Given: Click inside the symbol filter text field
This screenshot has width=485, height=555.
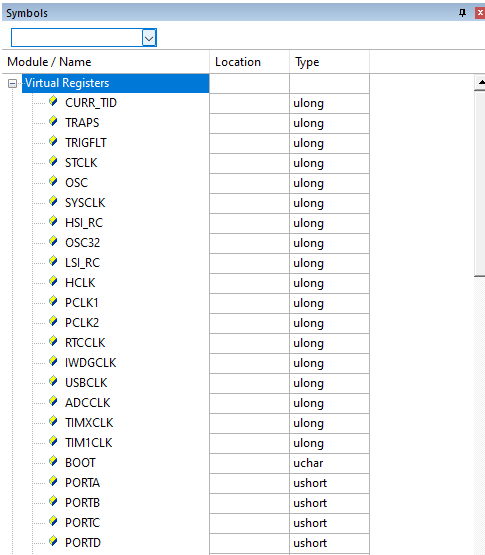Looking at the screenshot, I should (77, 38).
